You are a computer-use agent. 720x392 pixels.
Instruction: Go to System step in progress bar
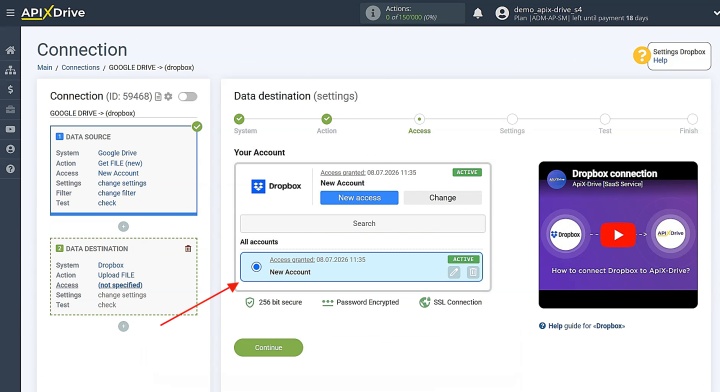239,119
